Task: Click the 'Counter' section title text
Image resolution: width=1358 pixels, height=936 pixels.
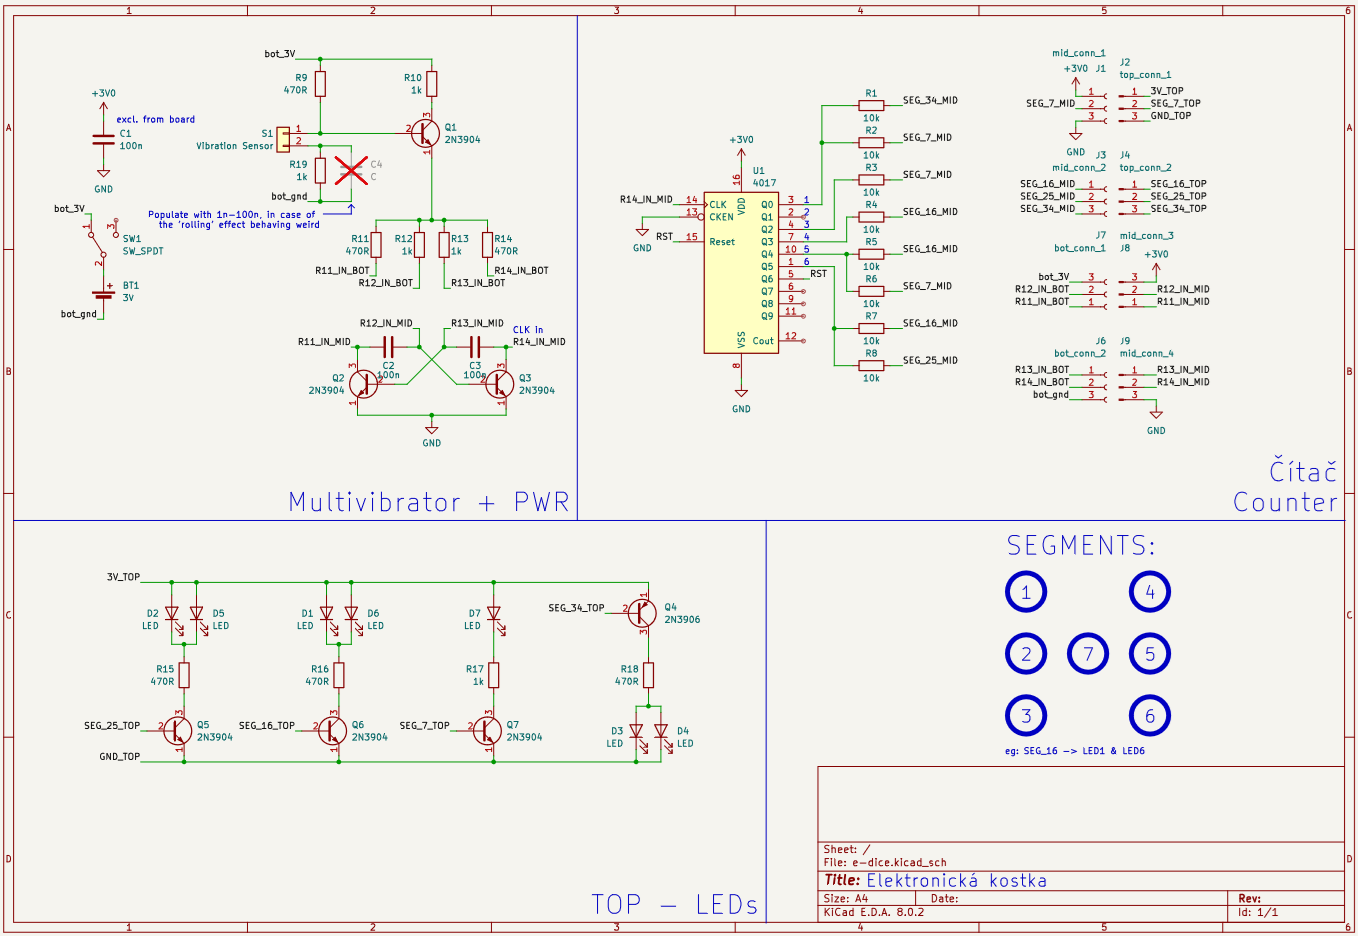Action: [x=1285, y=502]
